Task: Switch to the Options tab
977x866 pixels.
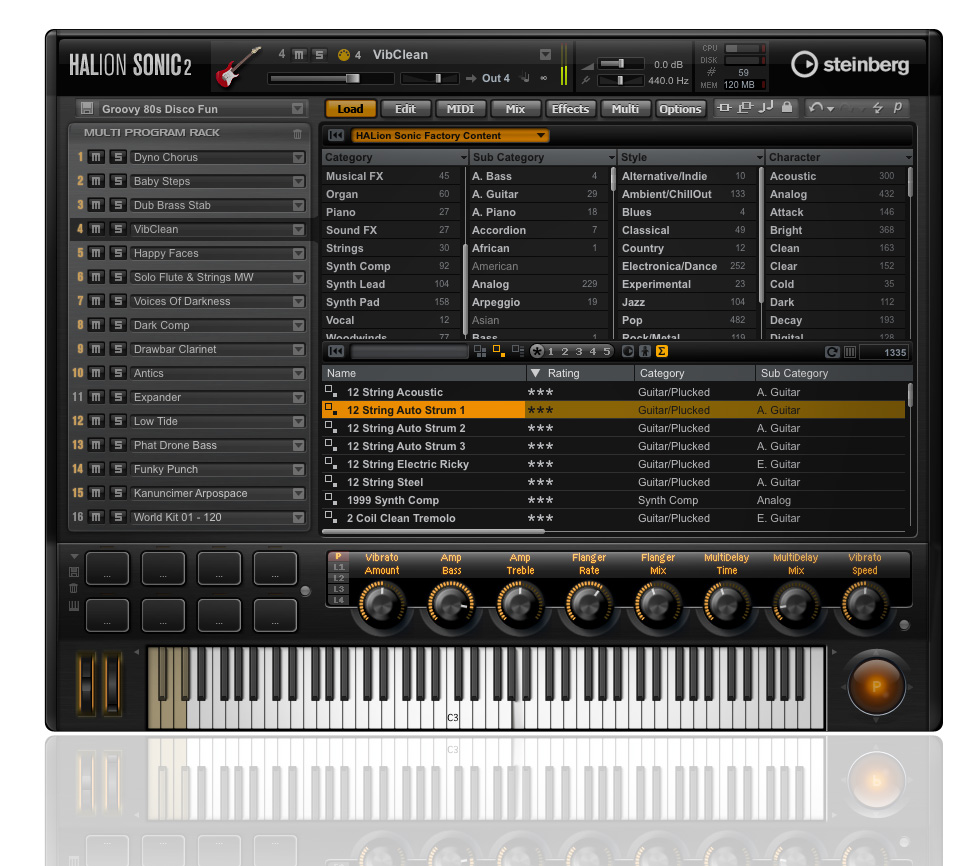Action: click(x=680, y=109)
